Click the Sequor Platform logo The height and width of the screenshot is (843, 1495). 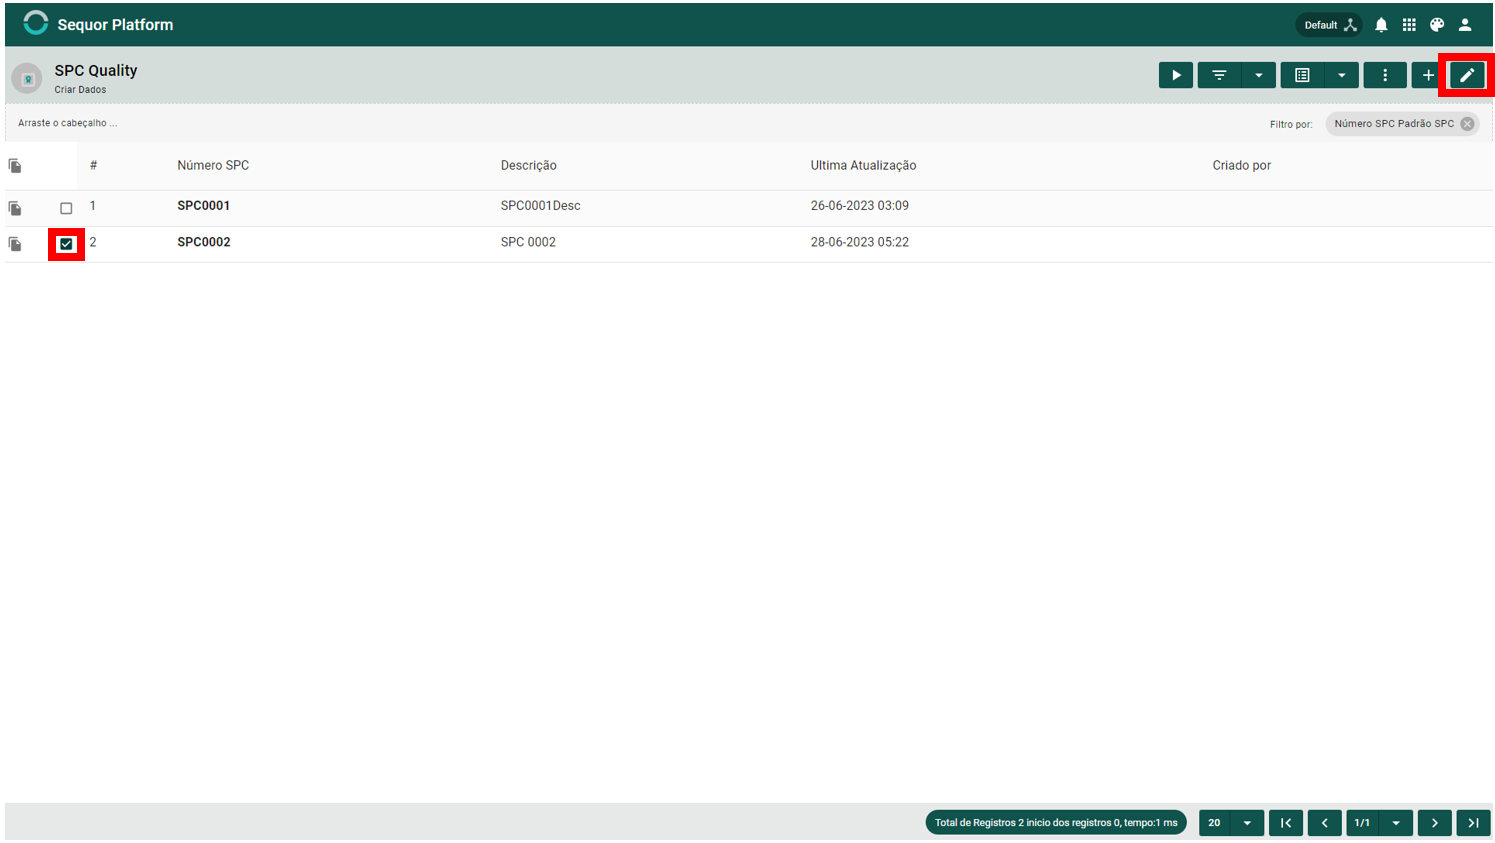[36, 23]
